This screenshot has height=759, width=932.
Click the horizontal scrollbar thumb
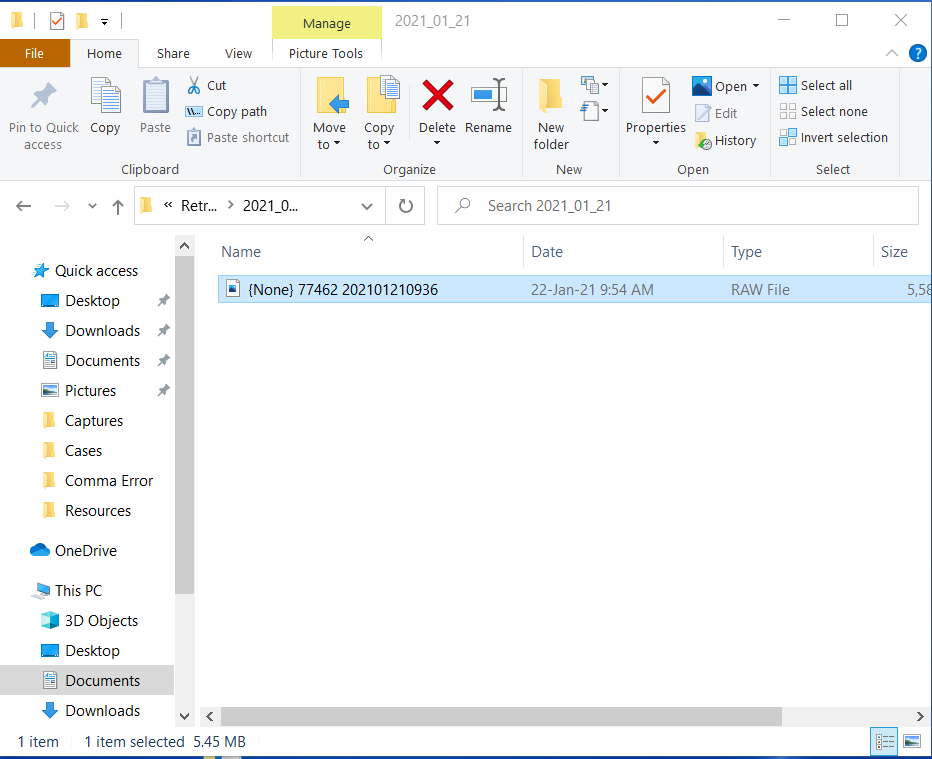[x=501, y=716]
